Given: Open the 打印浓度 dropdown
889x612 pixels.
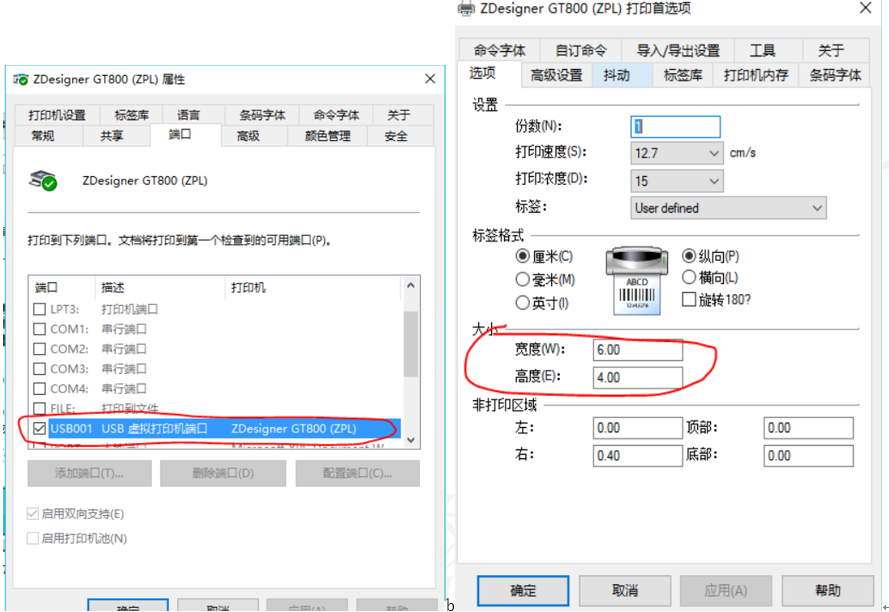Looking at the screenshot, I should tap(676, 181).
